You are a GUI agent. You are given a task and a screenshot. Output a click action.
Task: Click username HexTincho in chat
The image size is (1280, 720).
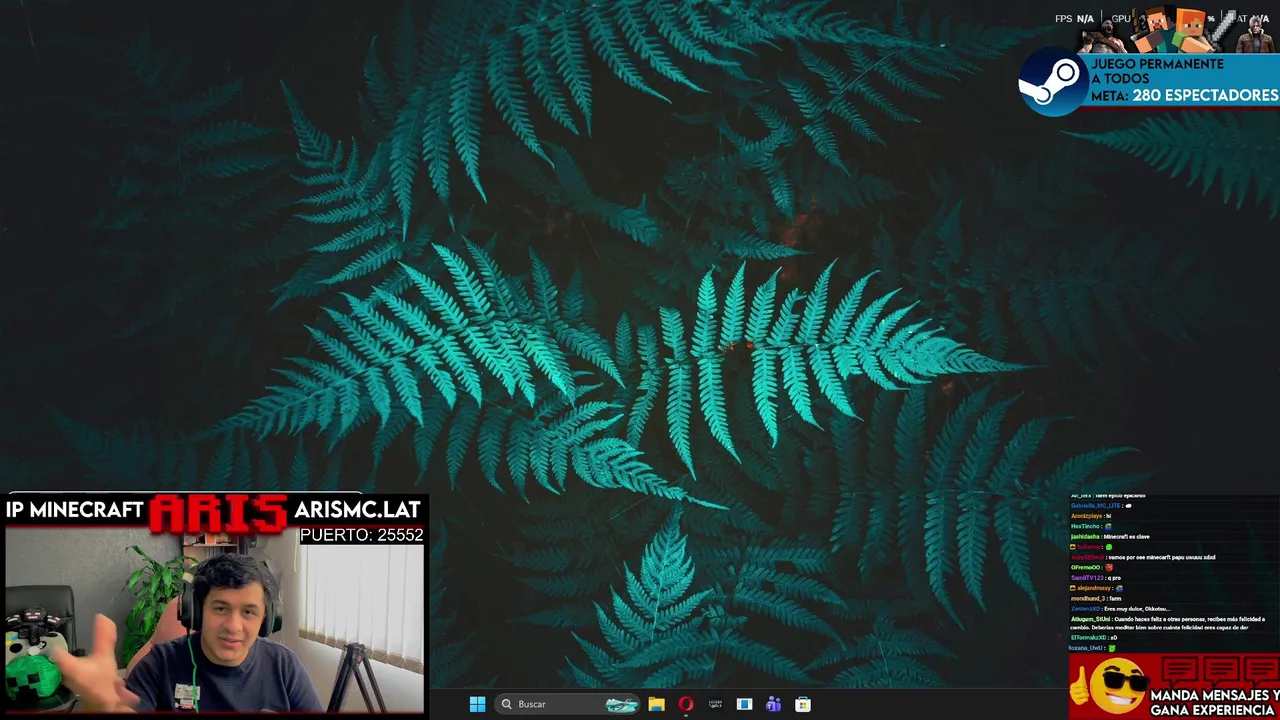[1085, 526]
